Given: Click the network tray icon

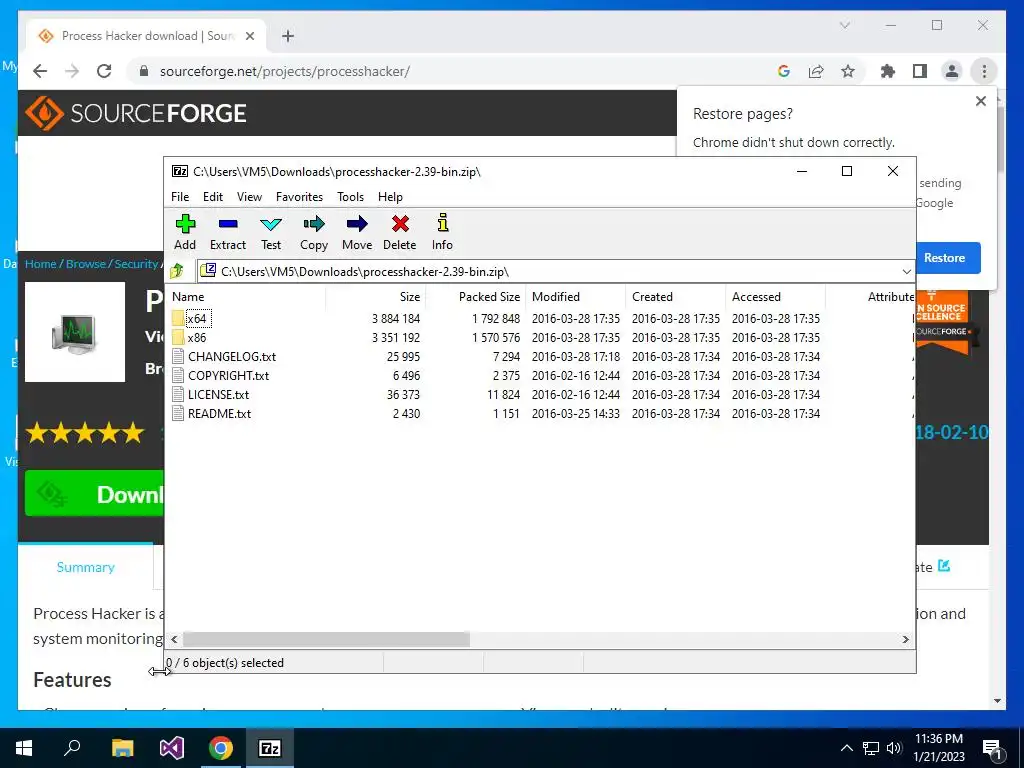Looking at the screenshot, I should [x=871, y=748].
